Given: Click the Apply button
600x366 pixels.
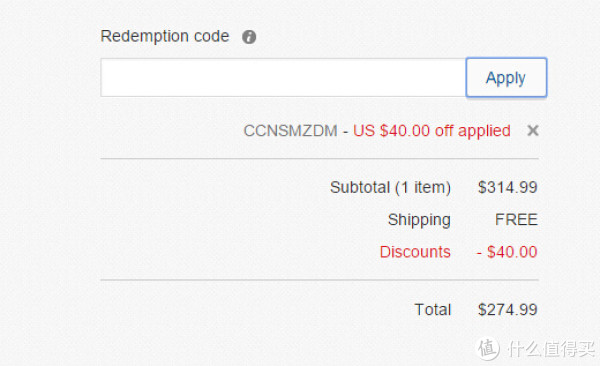Looking at the screenshot, I should pos(506,77).
